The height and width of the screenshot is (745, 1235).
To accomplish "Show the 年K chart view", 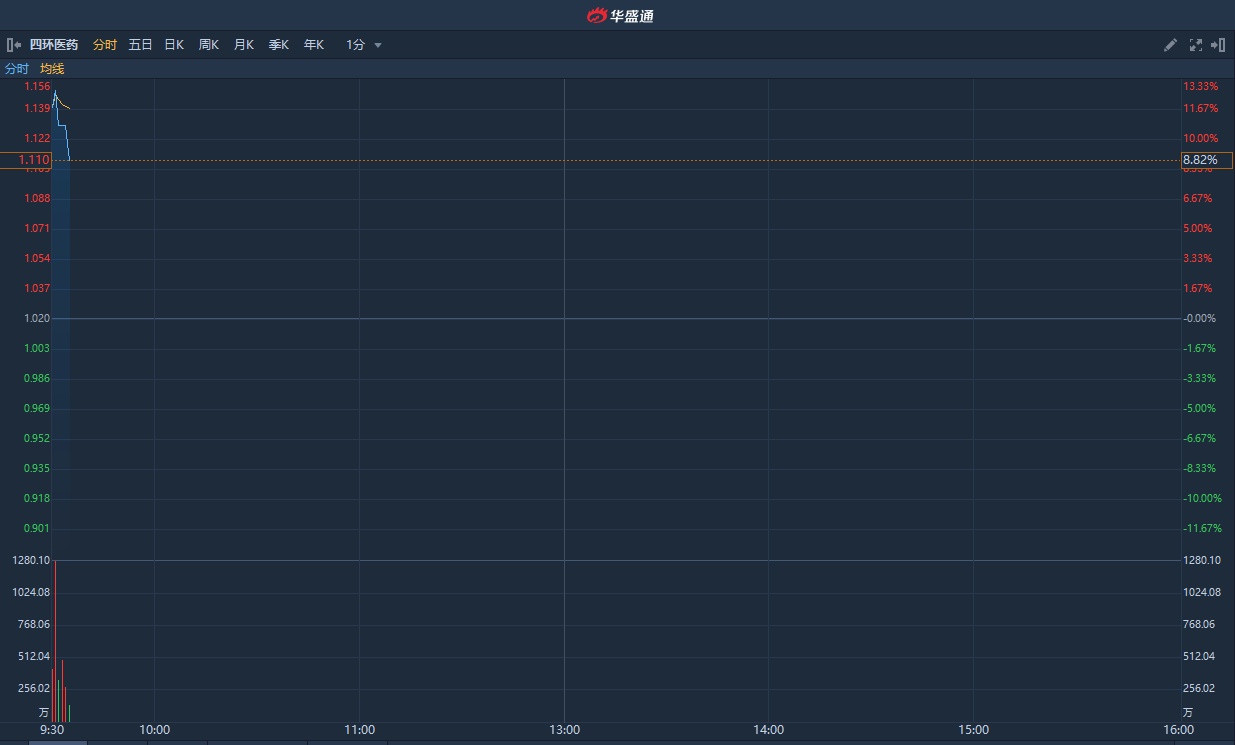I will point(314,45).
